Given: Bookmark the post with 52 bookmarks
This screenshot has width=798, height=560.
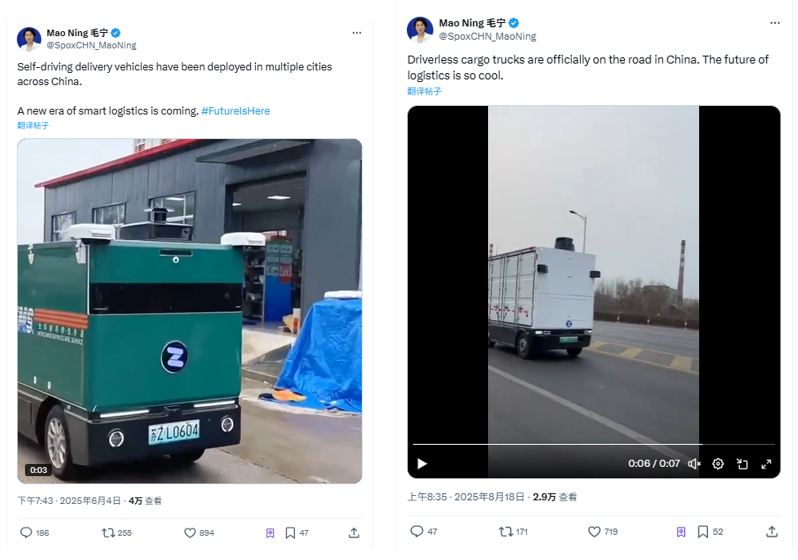Looking at the screenshot, I should [703, 532].
